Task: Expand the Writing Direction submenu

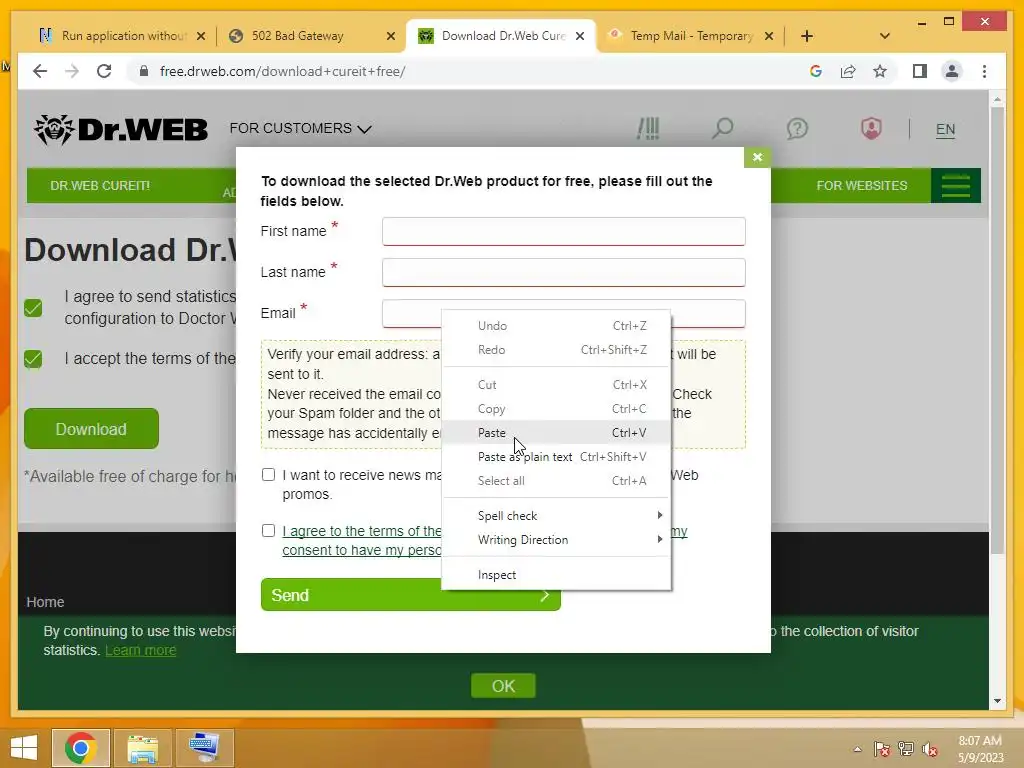Action: pyautogui.click(x=556, y=539)
